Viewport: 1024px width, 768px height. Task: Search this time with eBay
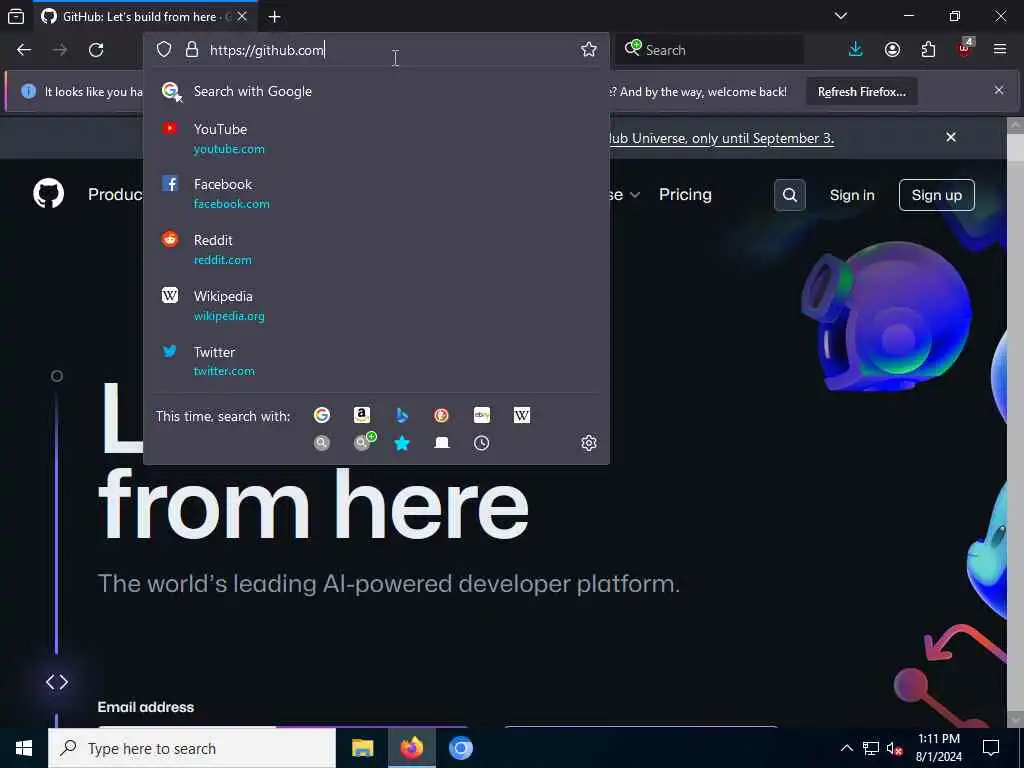[x=482, y=415]
